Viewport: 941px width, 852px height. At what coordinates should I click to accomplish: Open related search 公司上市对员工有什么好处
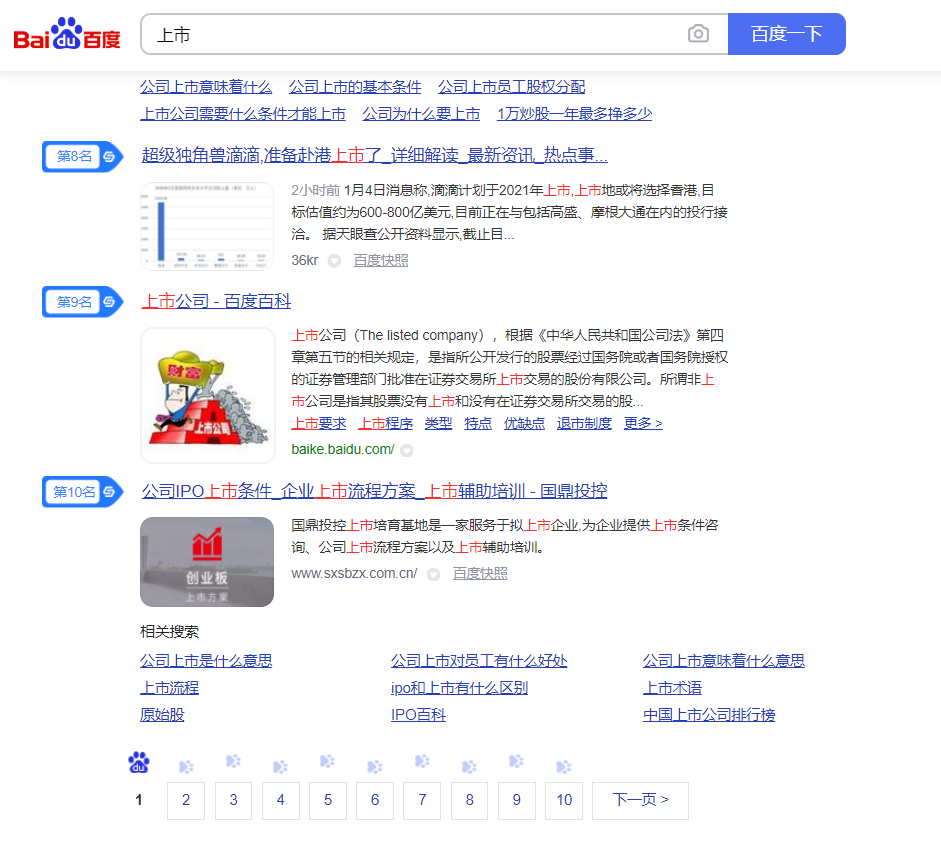479,661
